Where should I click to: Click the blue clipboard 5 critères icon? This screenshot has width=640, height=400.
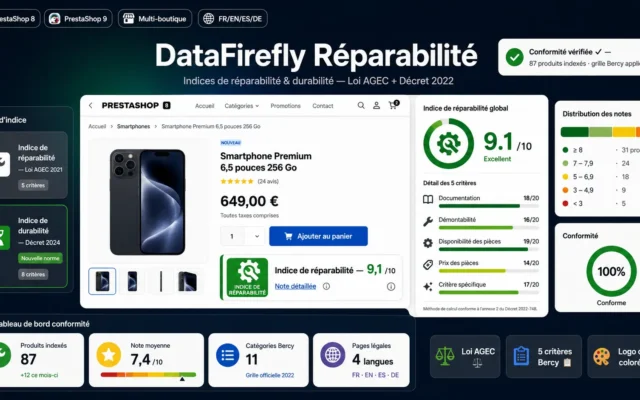[x=521, y=356]
